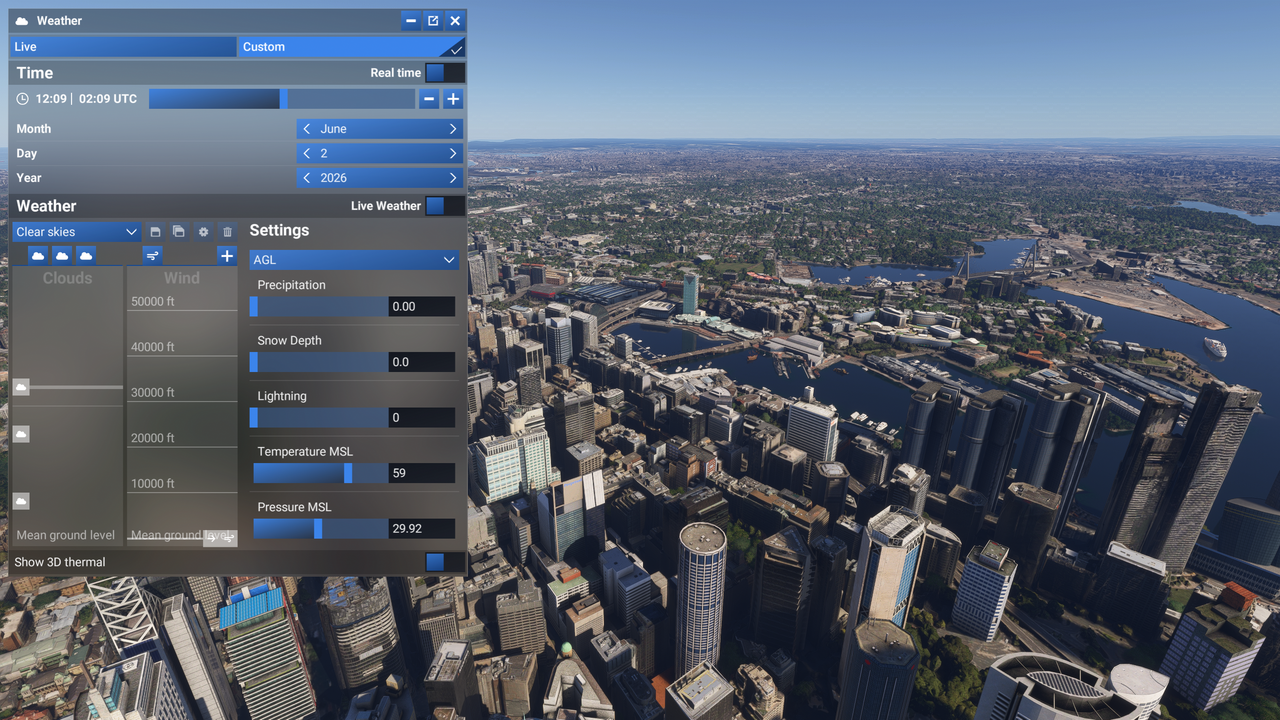Toggle Show 3D thermal

click(444, 562)
